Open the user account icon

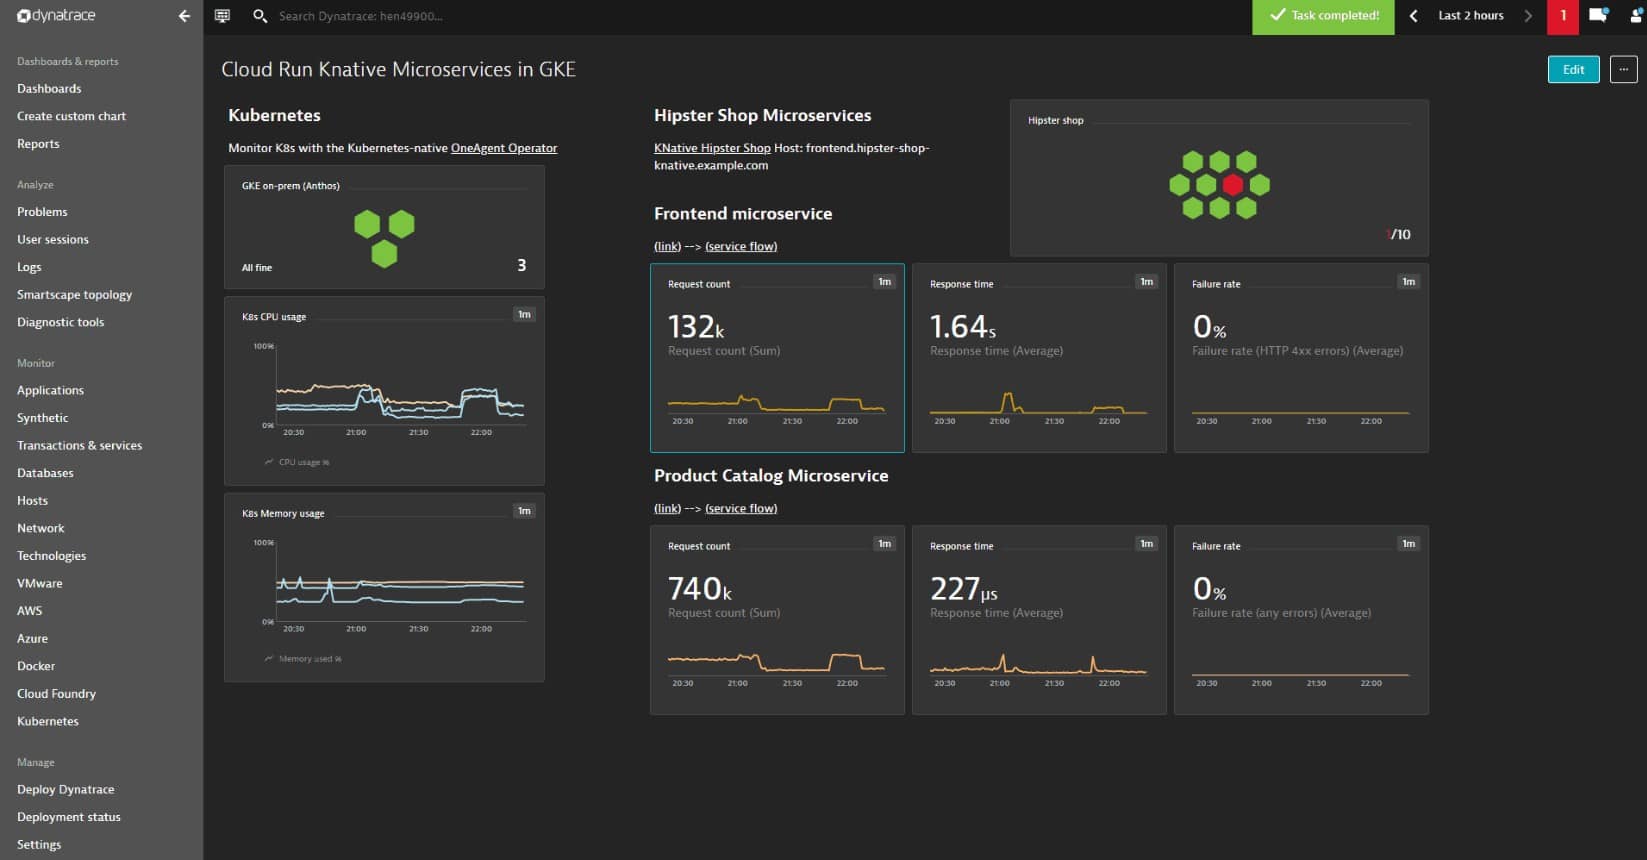pos(1637,16)
